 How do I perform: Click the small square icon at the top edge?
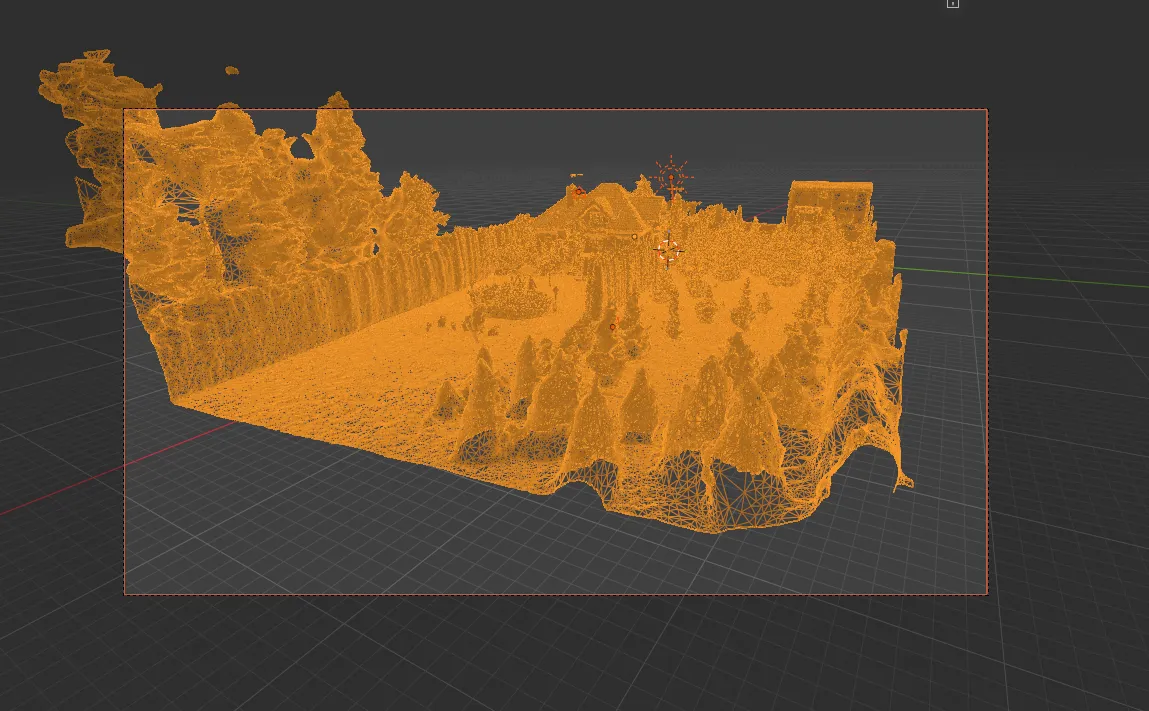tap(953, 4)
